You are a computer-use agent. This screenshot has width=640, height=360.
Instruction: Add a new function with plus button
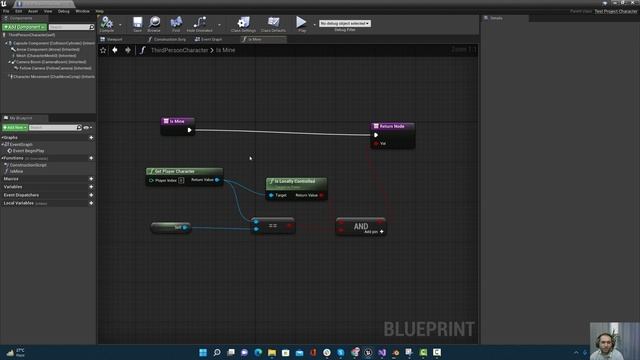coord(91,158)
